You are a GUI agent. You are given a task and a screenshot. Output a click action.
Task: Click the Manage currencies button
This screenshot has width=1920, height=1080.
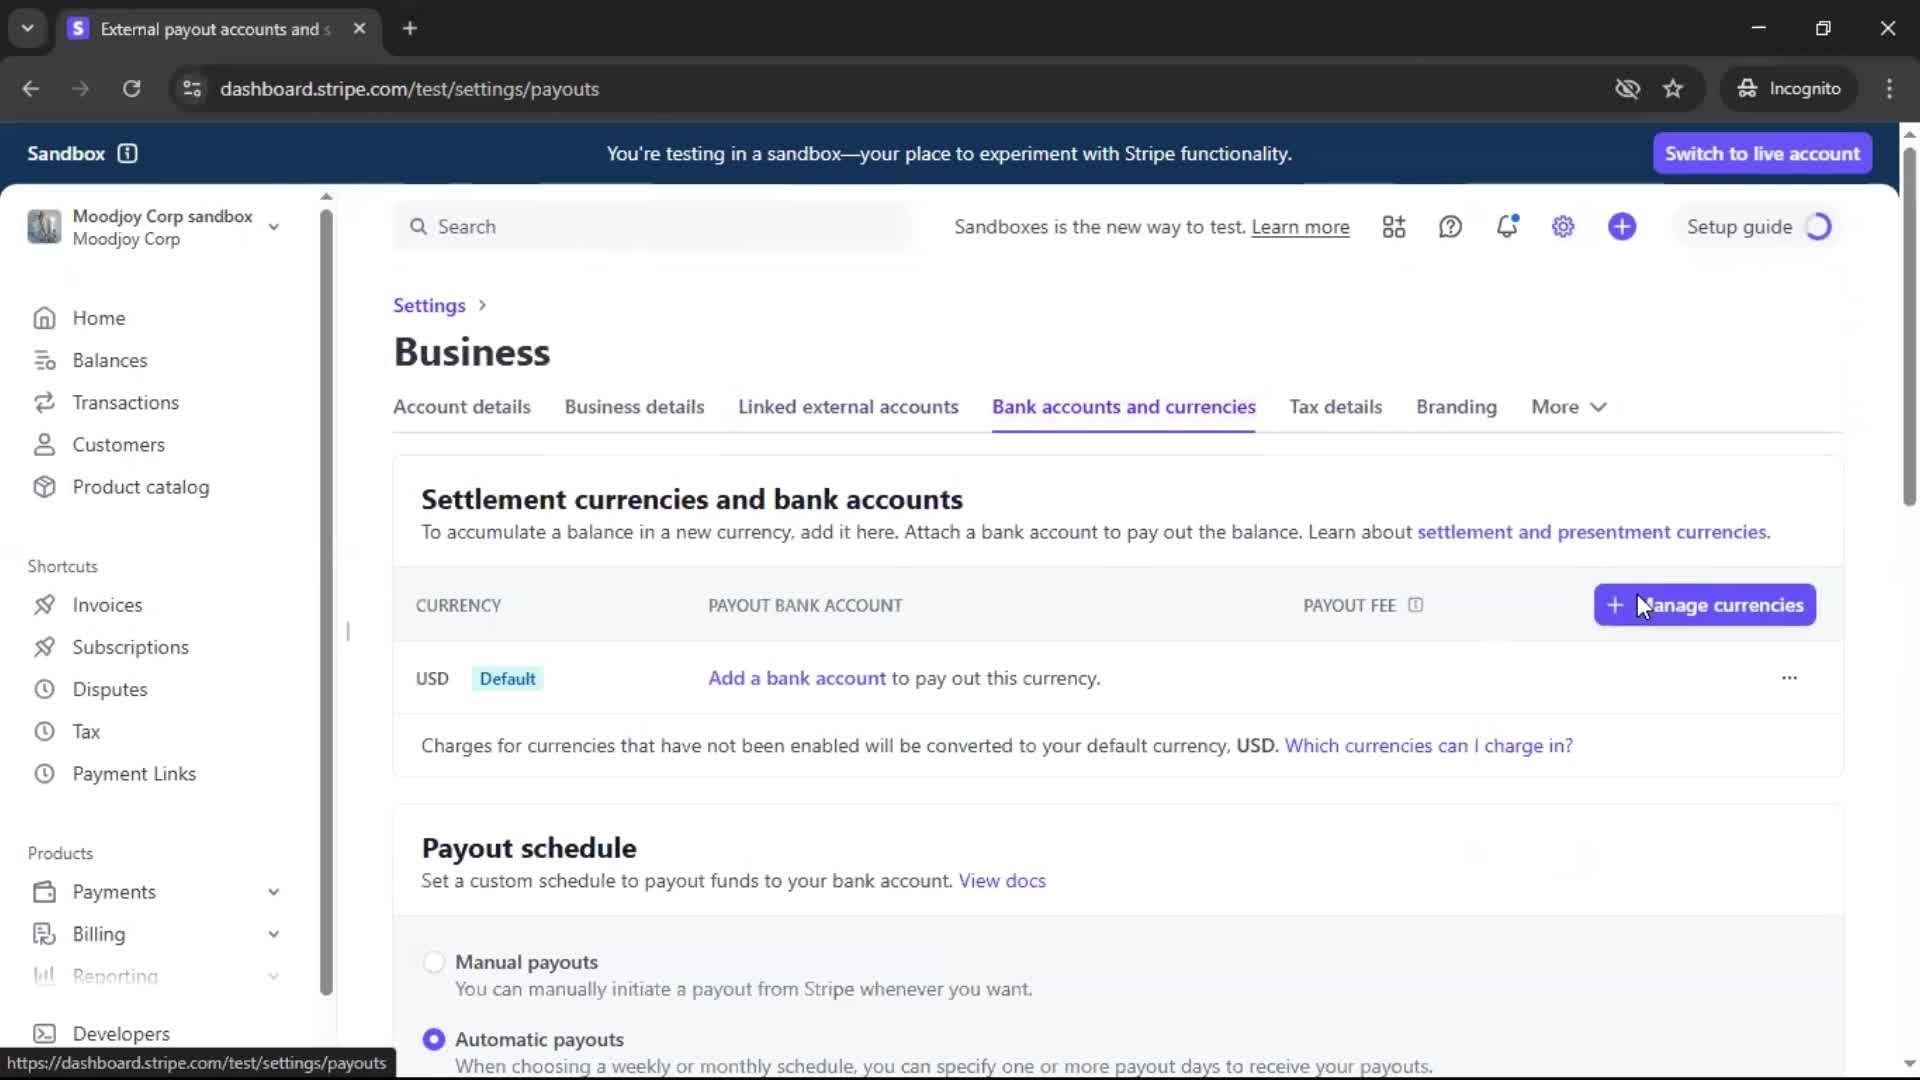1704,605
